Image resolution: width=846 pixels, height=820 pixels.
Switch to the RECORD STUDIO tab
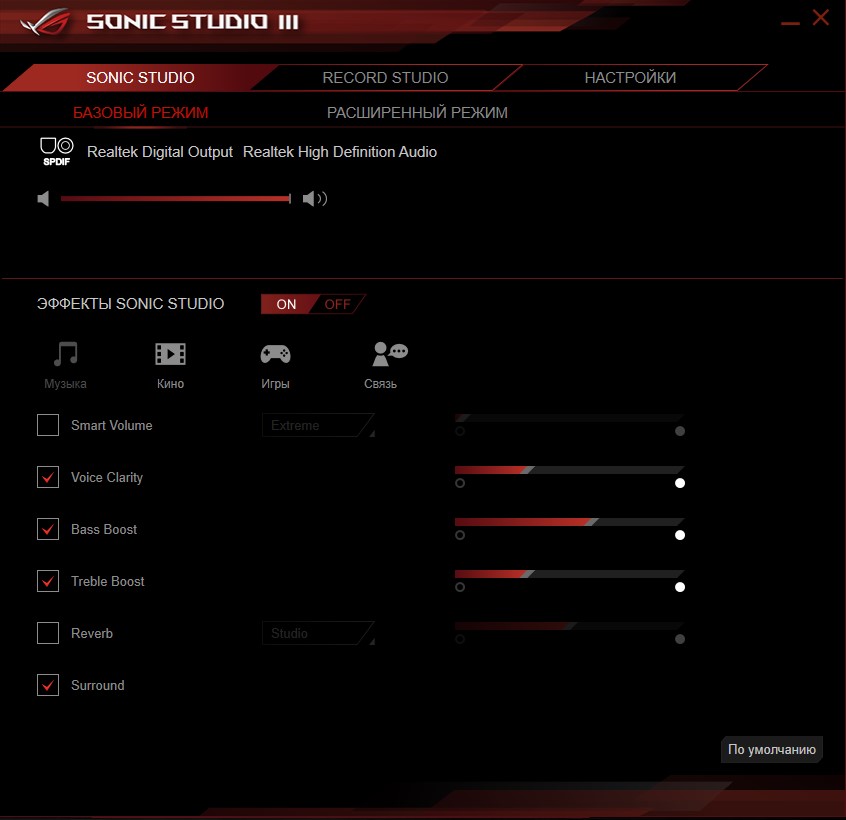(385, 78)
